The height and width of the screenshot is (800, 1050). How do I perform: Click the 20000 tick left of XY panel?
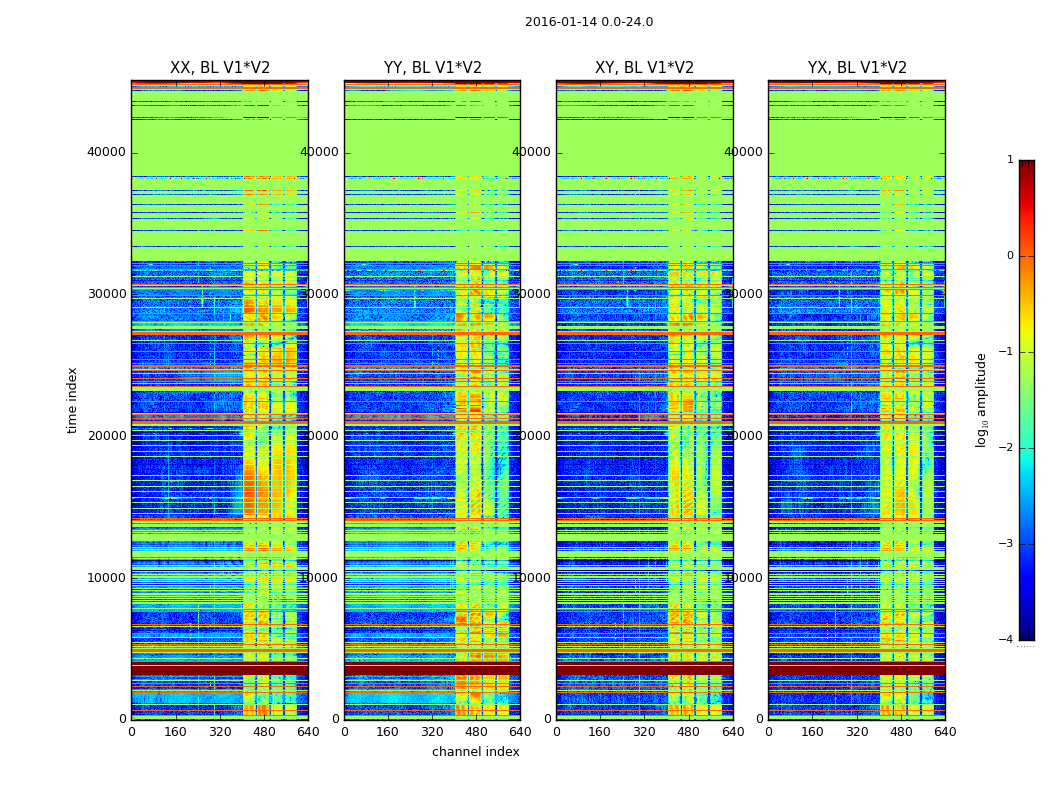coord(531,436)
